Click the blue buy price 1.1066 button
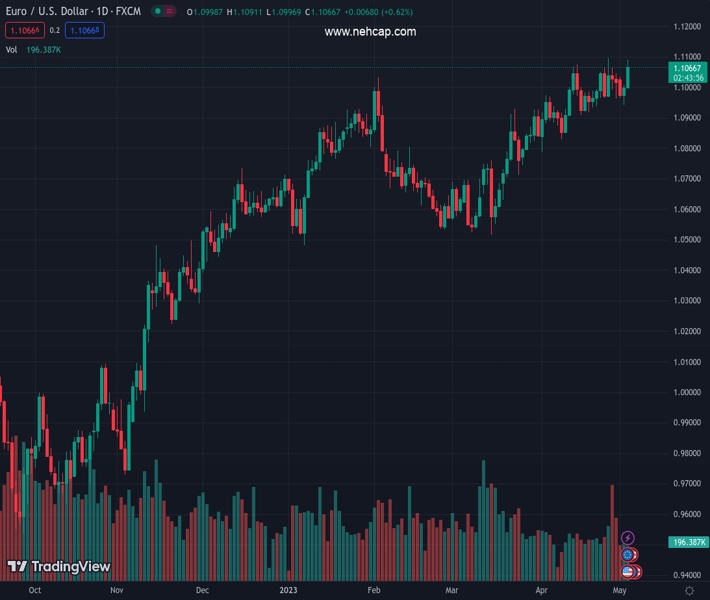 pyautogui.click(x=84, y=30)
